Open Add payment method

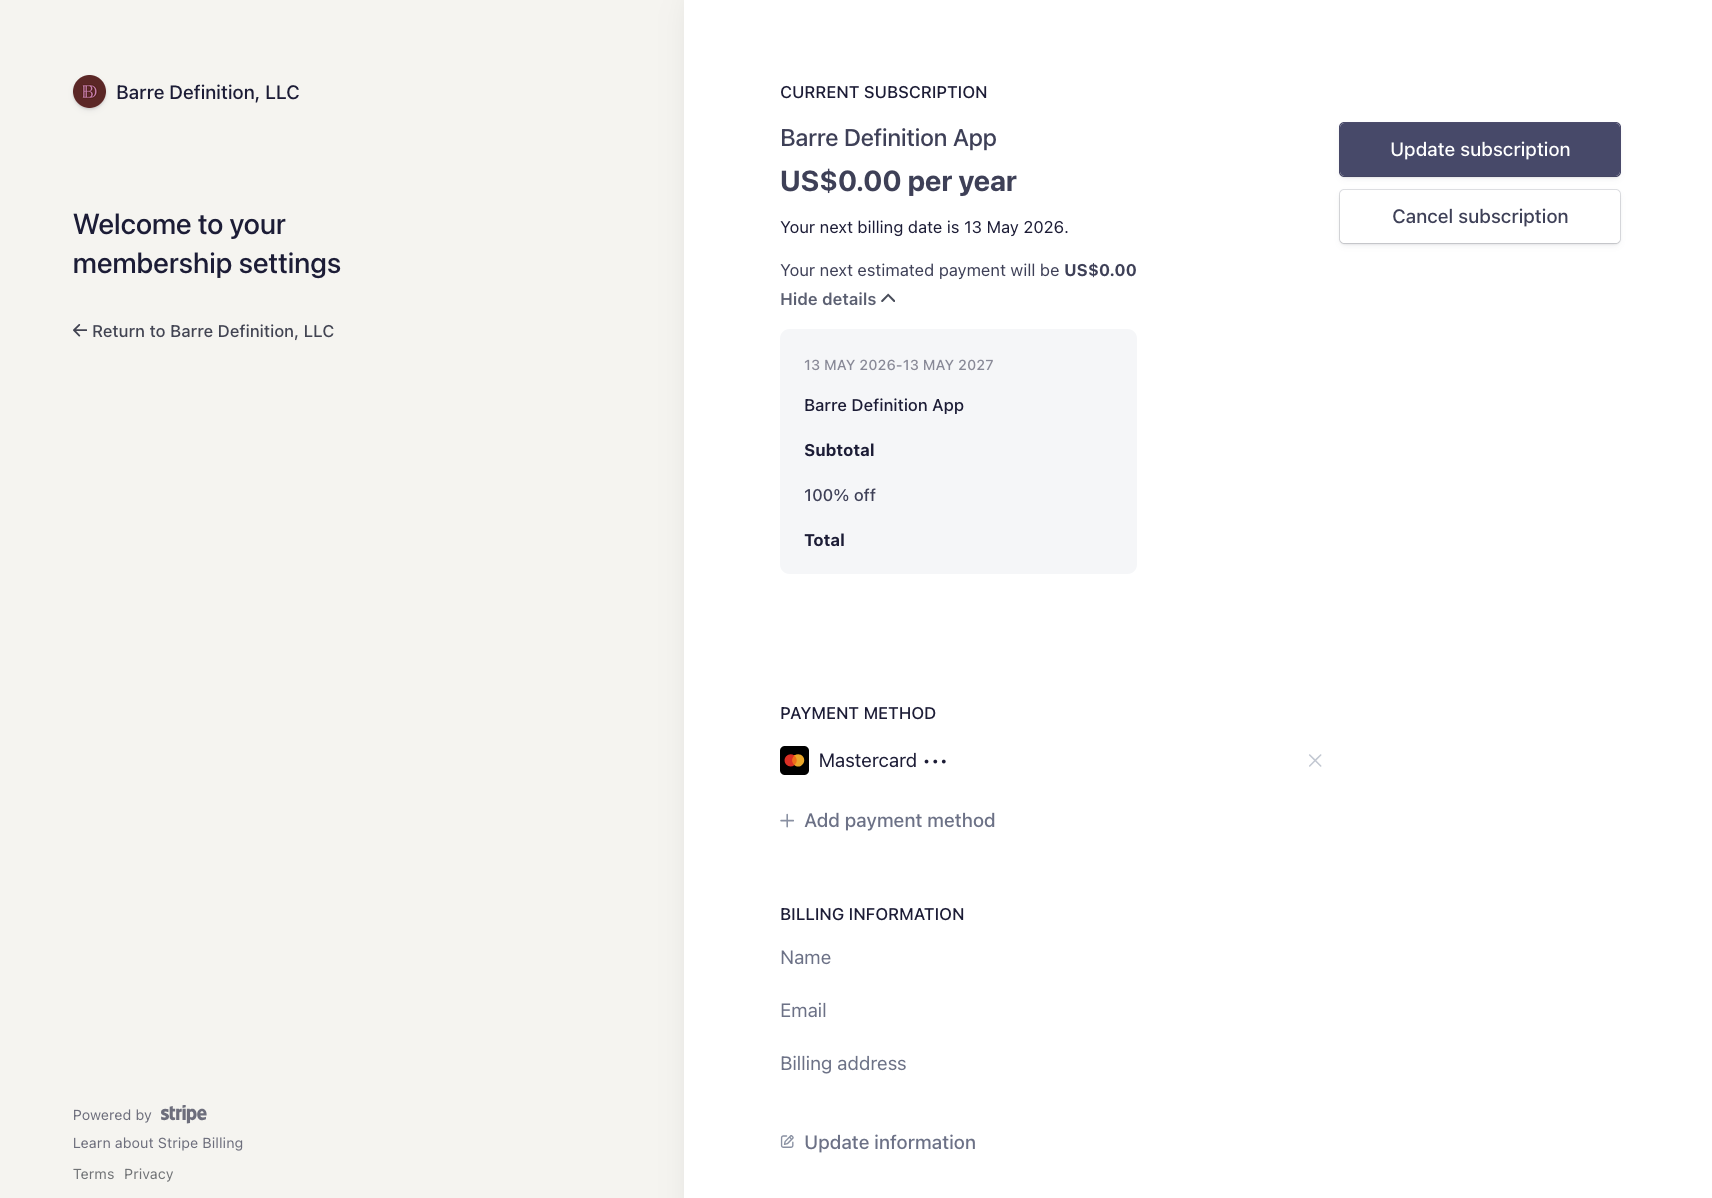pyautogui.click(x=899, y=821)
